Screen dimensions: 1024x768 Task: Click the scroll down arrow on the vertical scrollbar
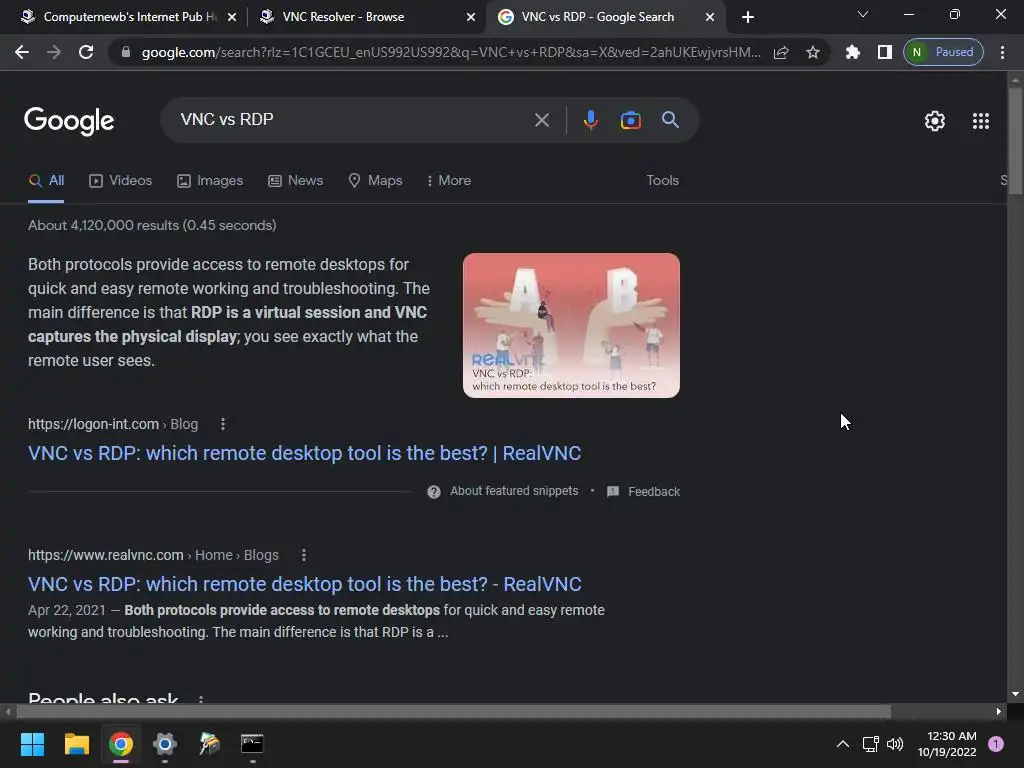coord(1015,694)
